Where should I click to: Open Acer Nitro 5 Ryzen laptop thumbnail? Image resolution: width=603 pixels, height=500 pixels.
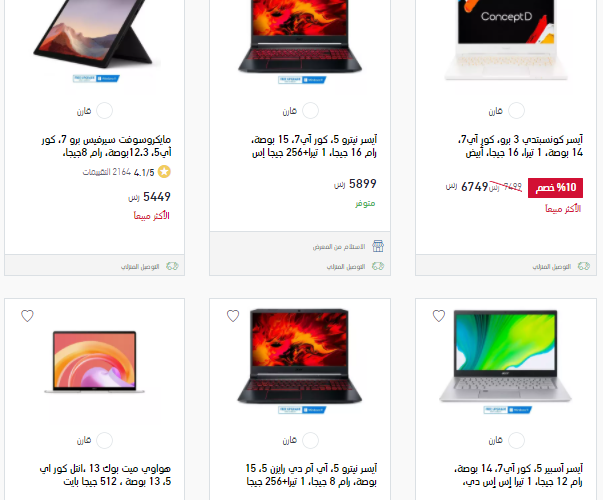300,360
